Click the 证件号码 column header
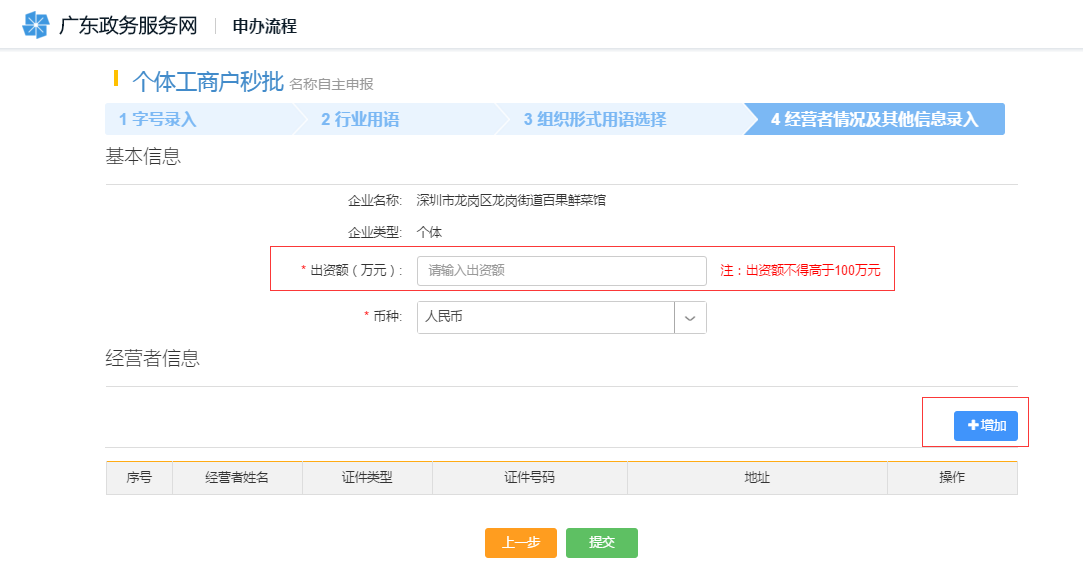This screenshot has width=1083, height=571. 529,478
